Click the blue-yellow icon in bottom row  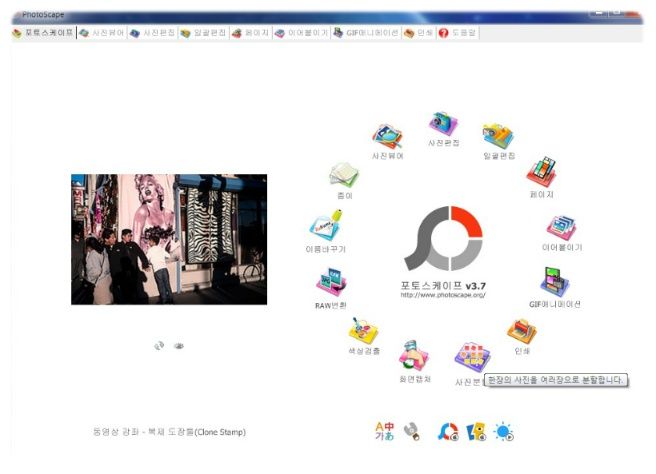point(476,432)
